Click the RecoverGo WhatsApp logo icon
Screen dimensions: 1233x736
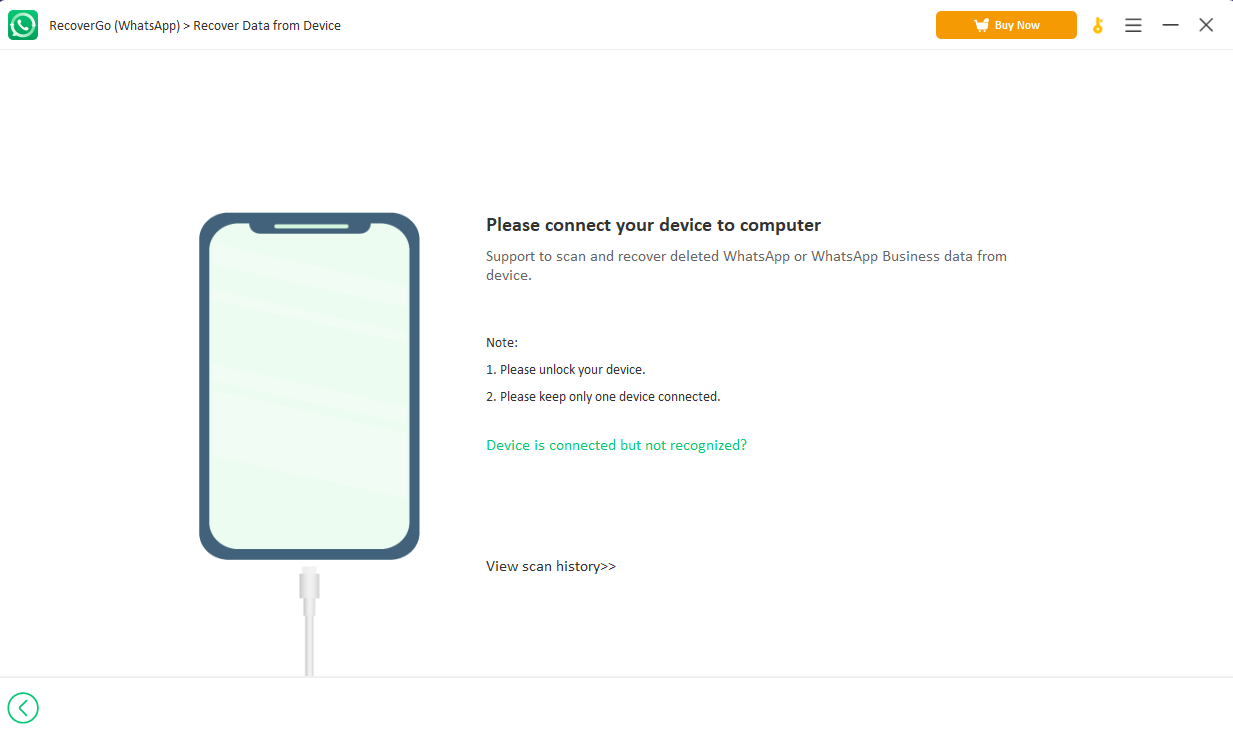coord(23,25)
